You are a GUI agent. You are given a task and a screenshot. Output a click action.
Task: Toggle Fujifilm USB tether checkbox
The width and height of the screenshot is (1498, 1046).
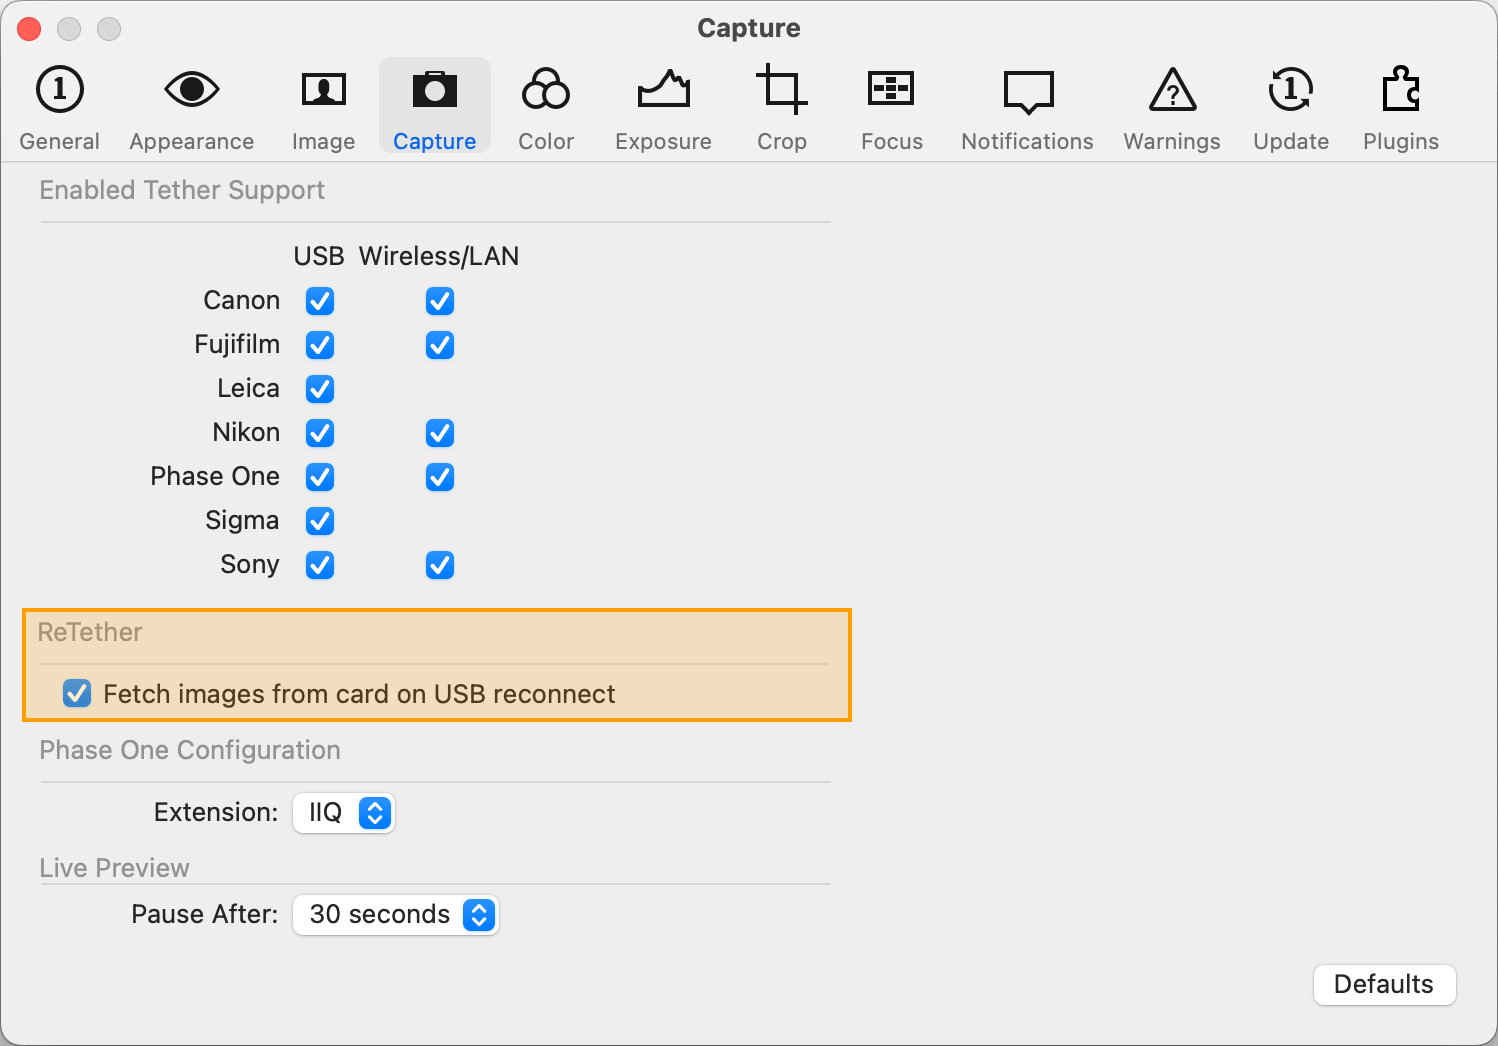point(320,345)
